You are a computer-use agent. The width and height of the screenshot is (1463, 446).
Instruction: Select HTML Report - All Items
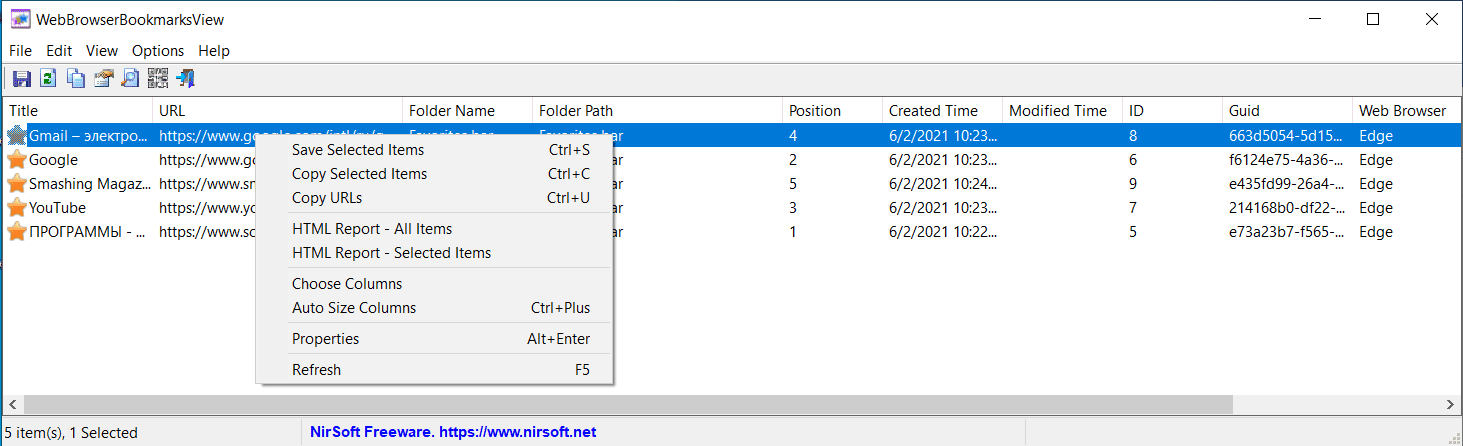coord(372,229)
